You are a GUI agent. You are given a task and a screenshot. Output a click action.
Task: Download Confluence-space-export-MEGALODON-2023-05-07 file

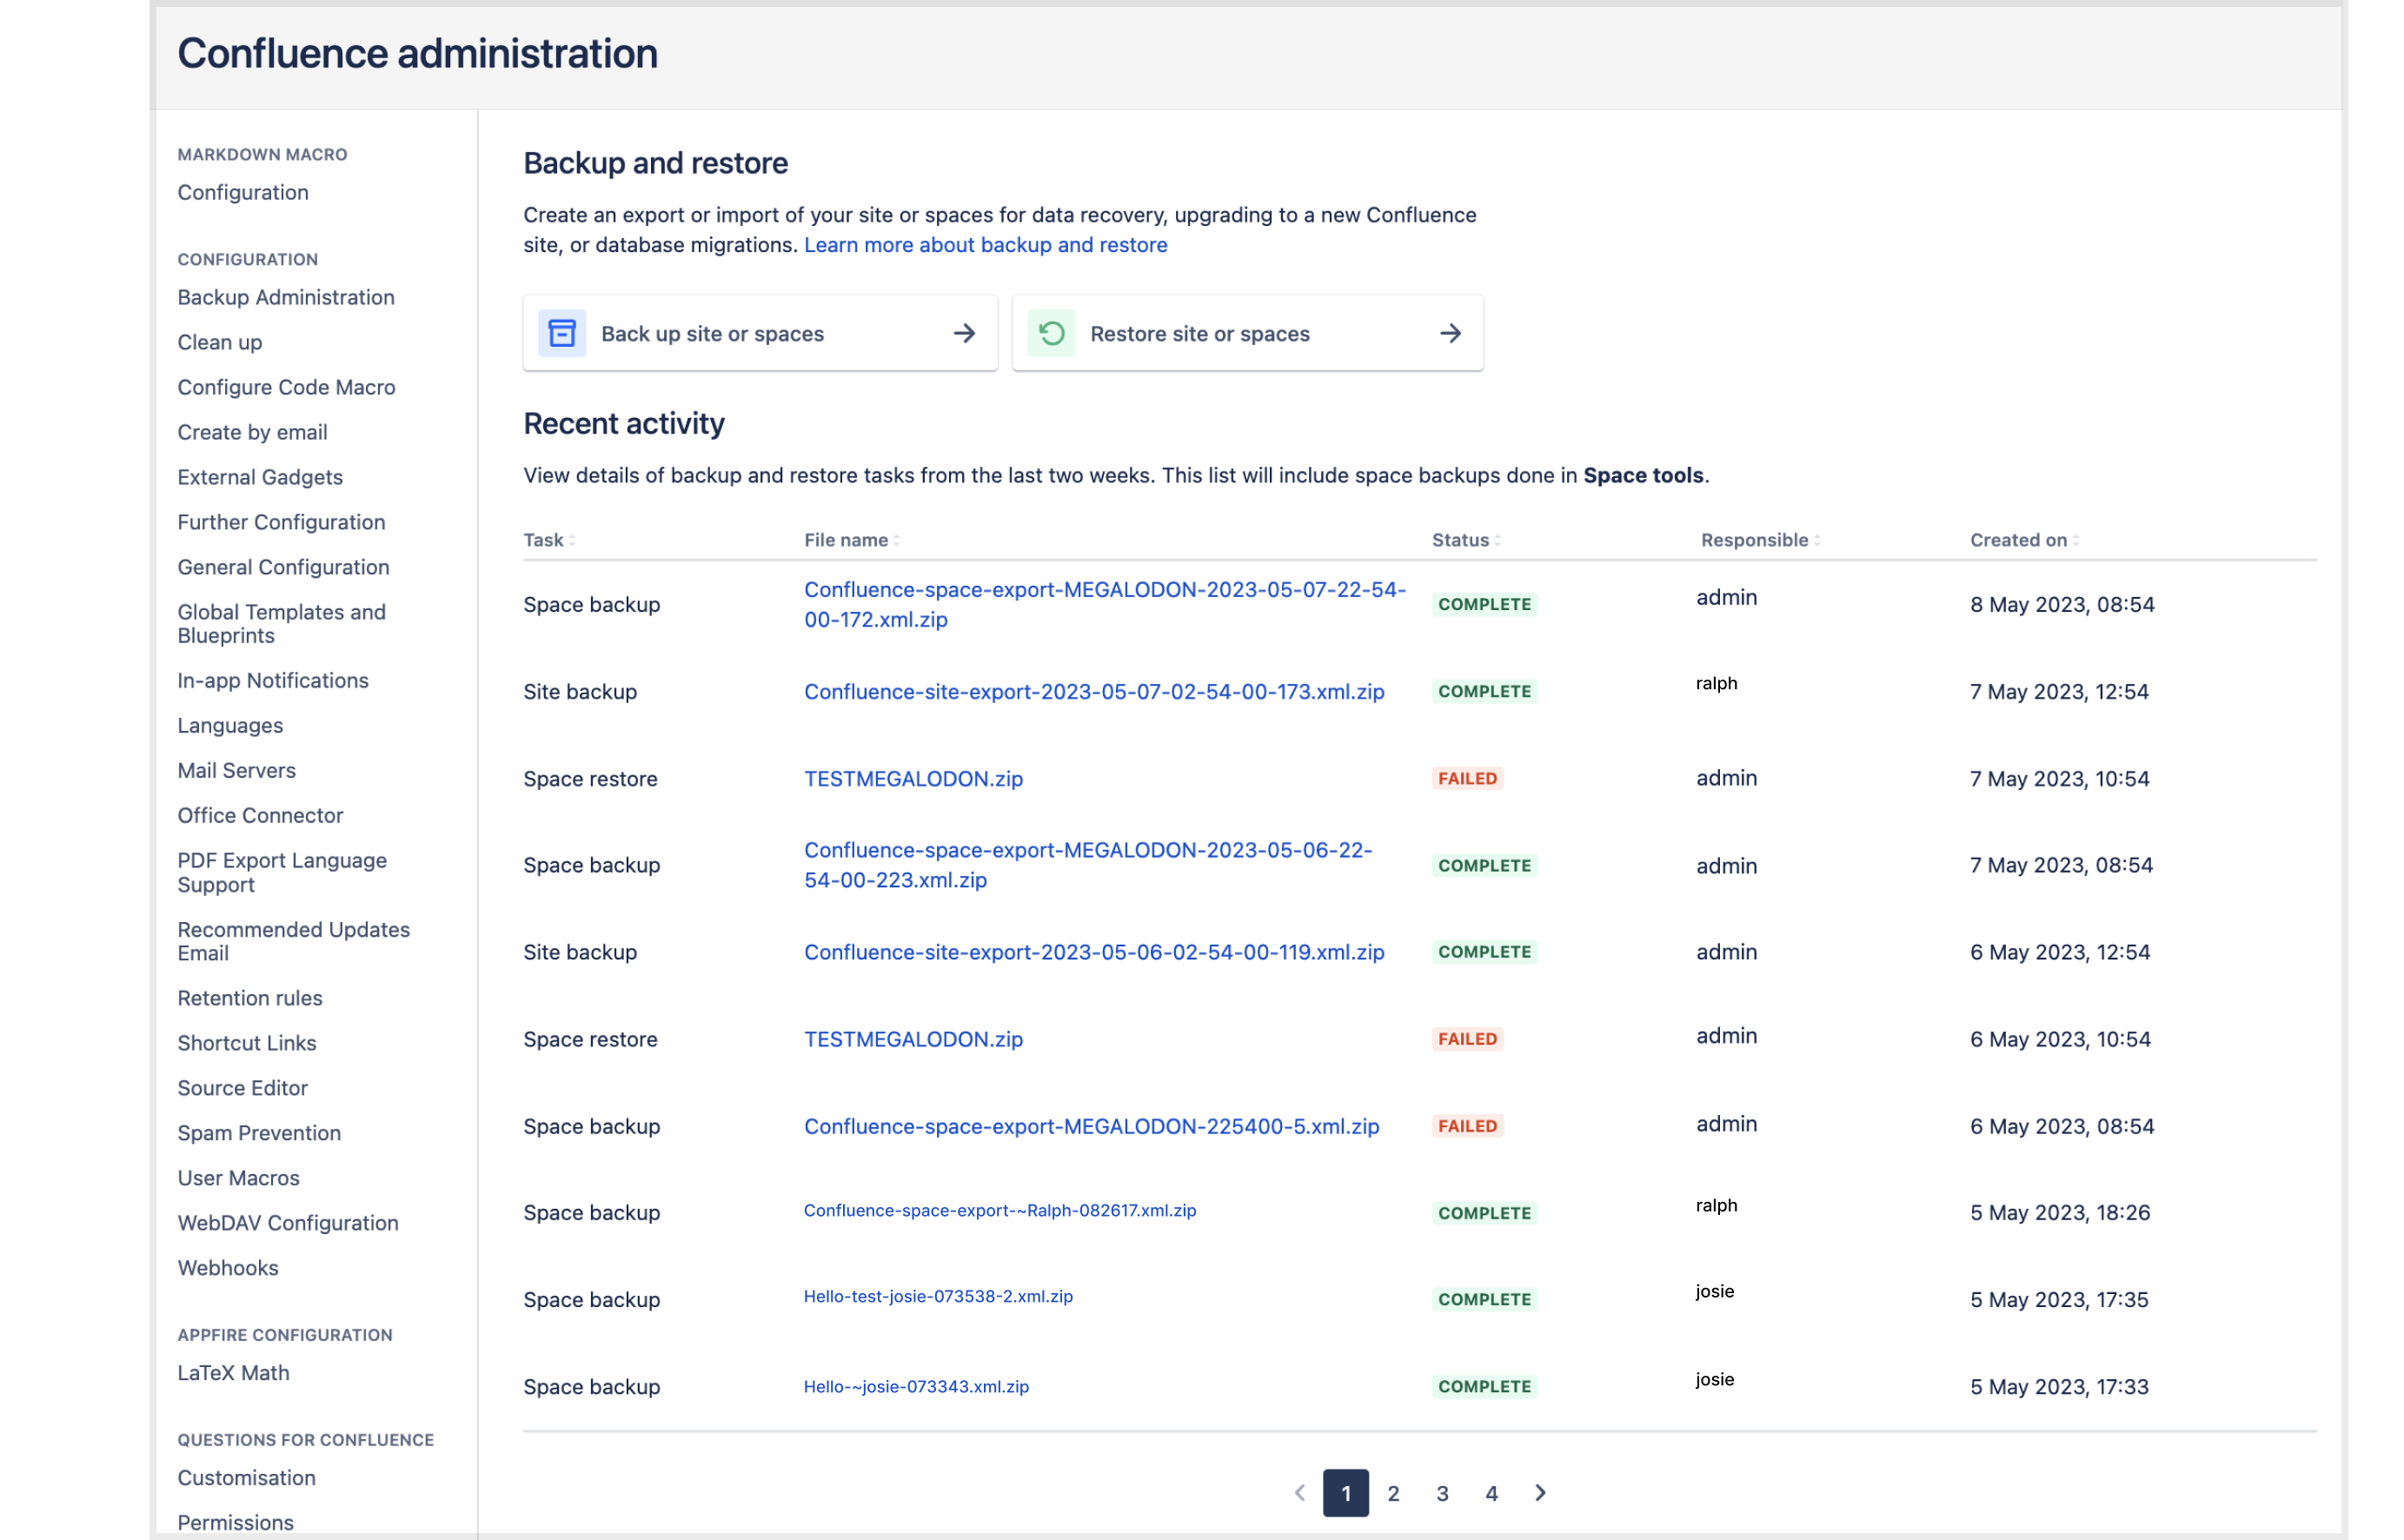click(x=1104, y=604)
